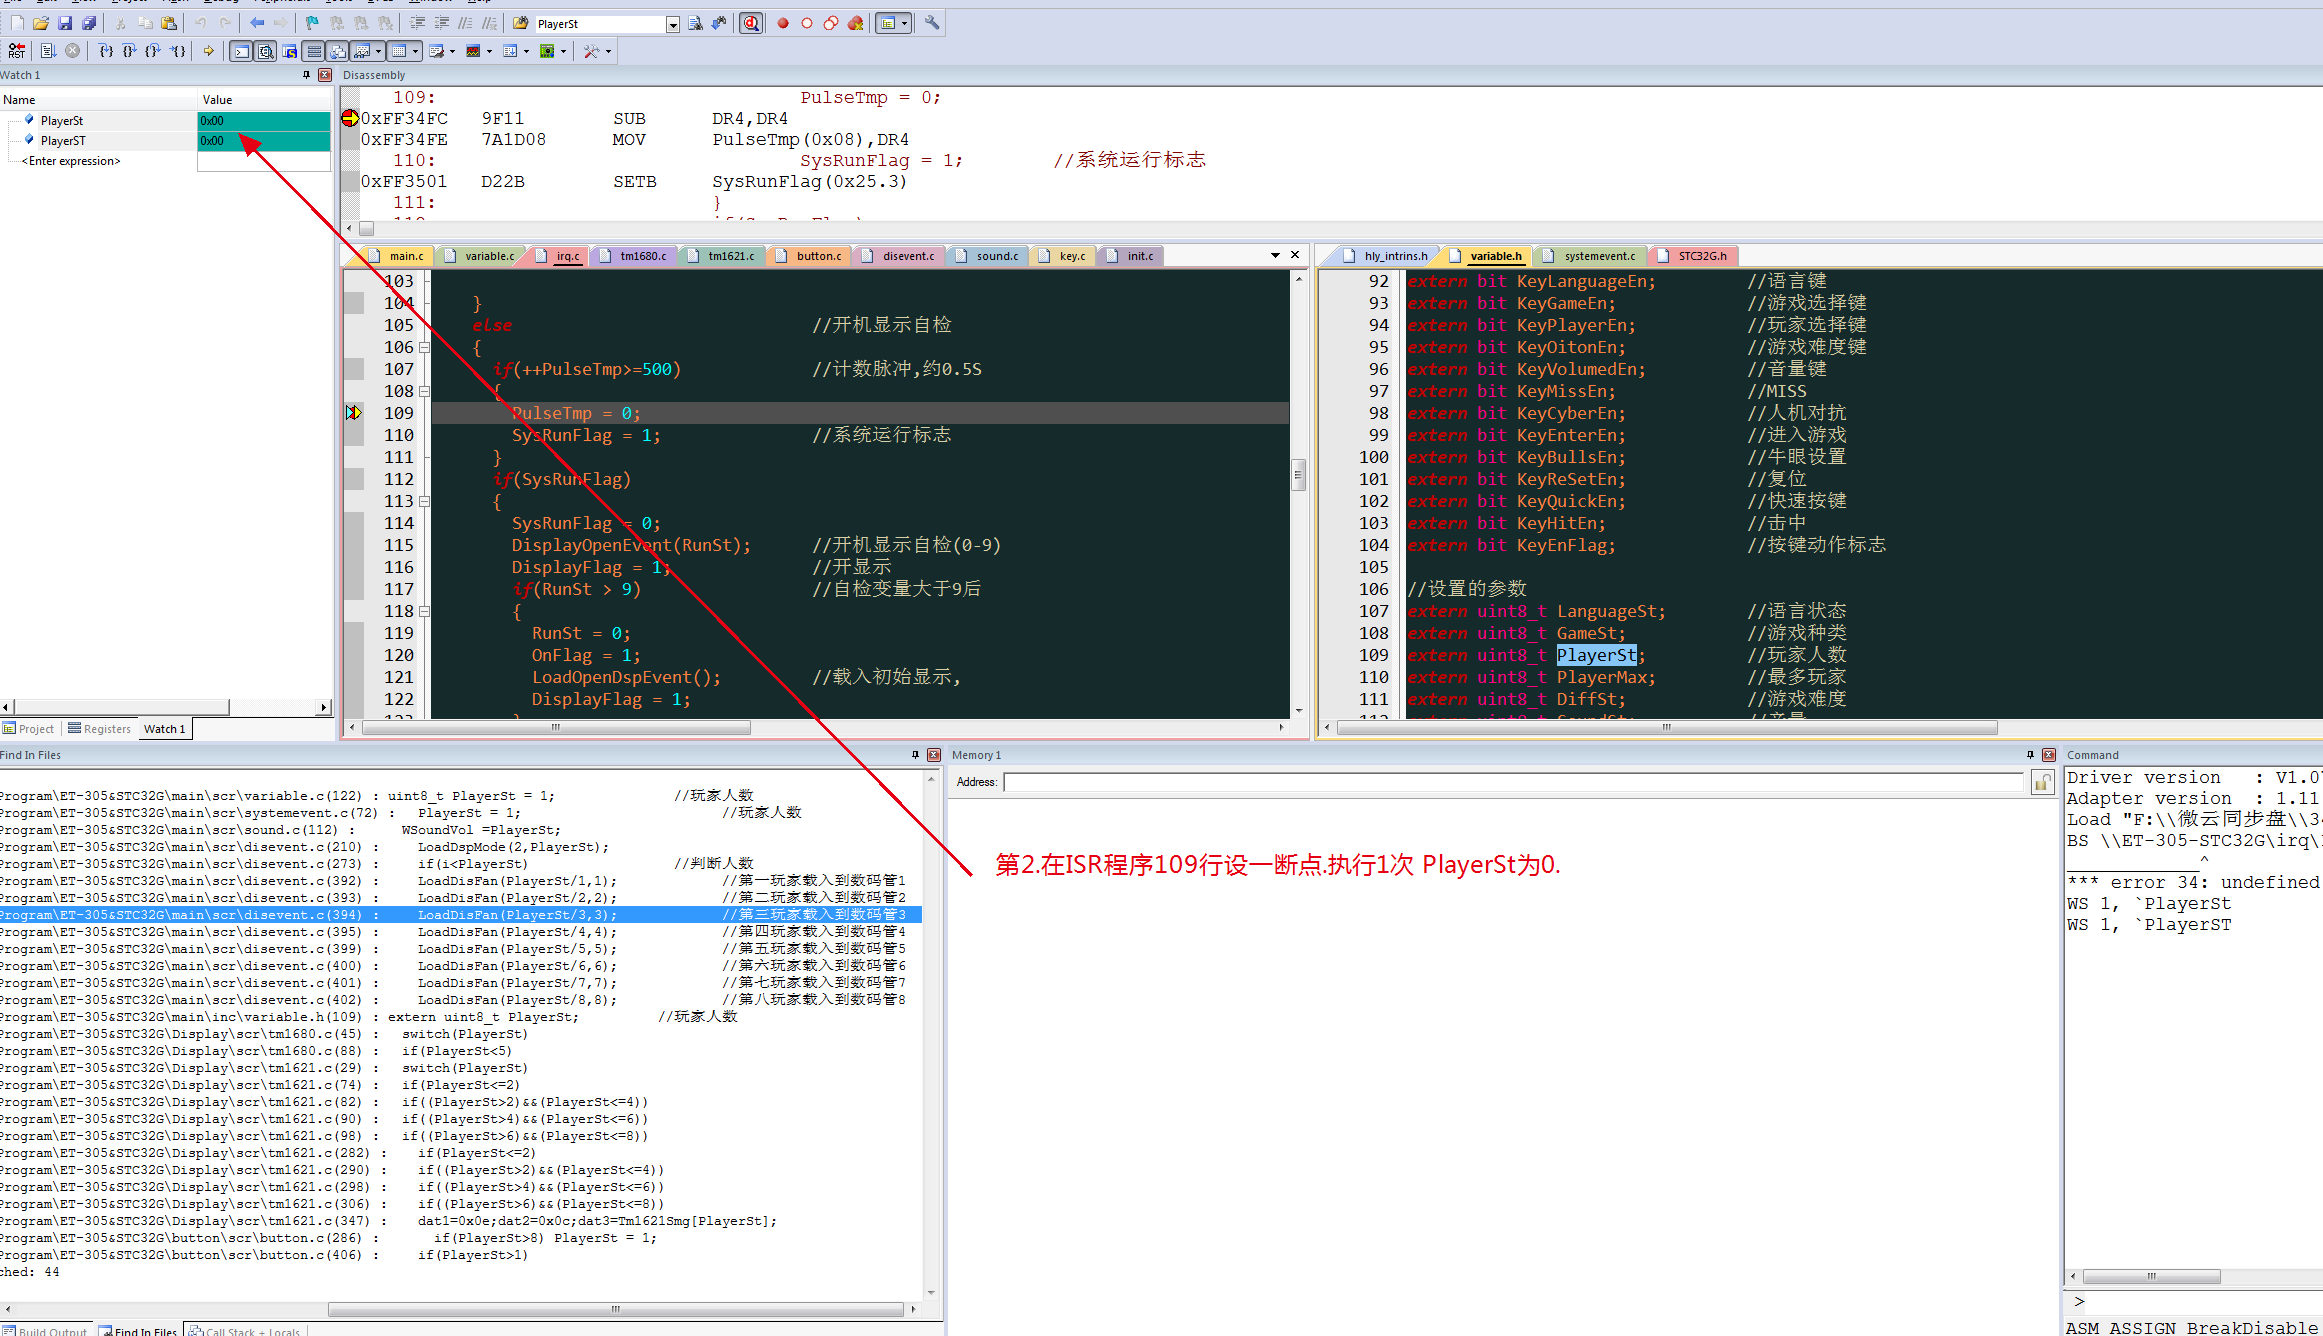The height and width of the screenshot is (1336, 2323).
Task: Click the Kill All Breakpoints icon
Action: point(854,23)
